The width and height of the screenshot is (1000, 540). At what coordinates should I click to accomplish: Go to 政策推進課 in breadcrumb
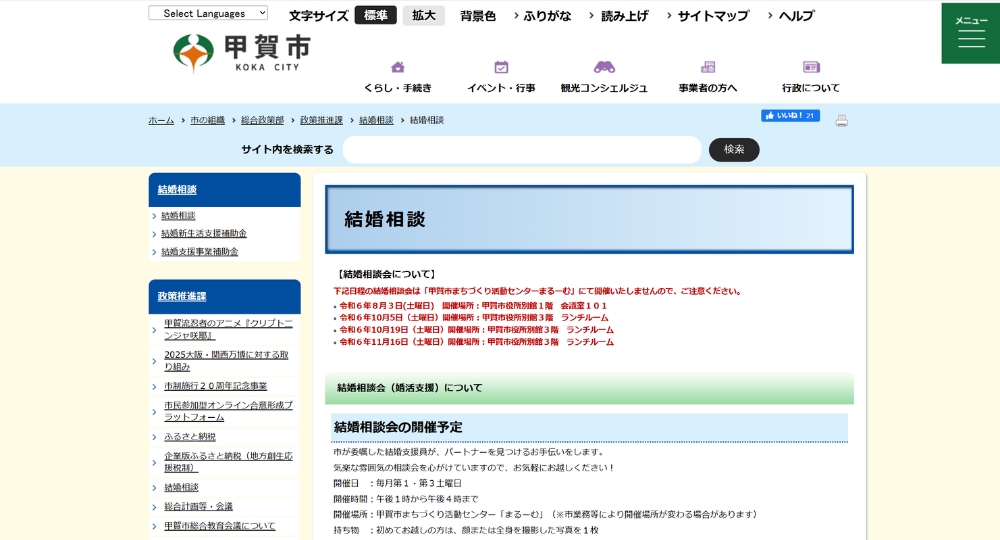[321, 120]
